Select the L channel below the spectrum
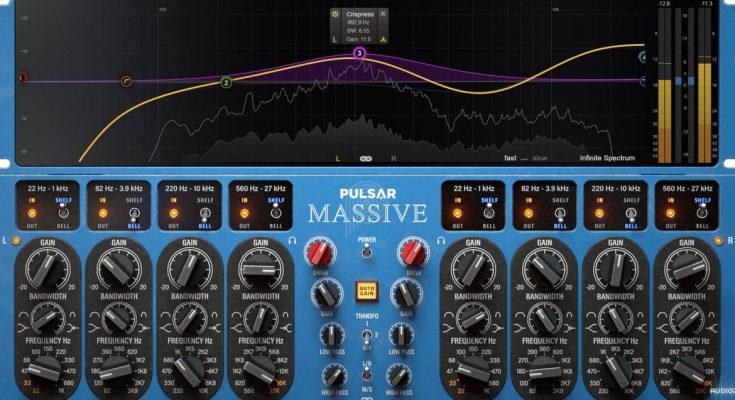735x400 pixels. (x=338, y=158)
